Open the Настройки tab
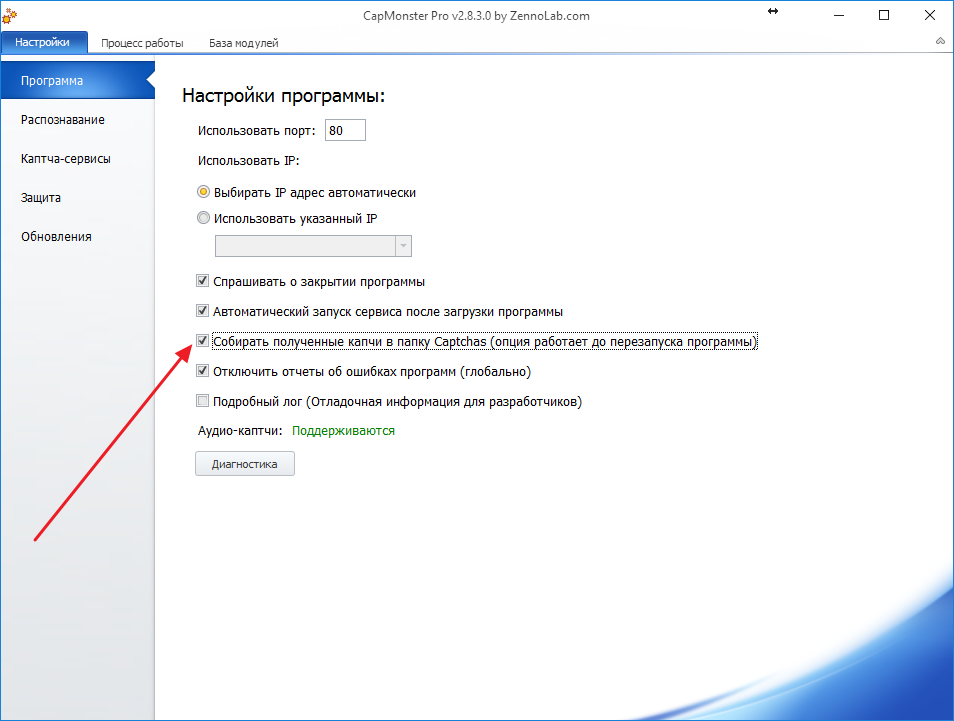 click(43, 42)
